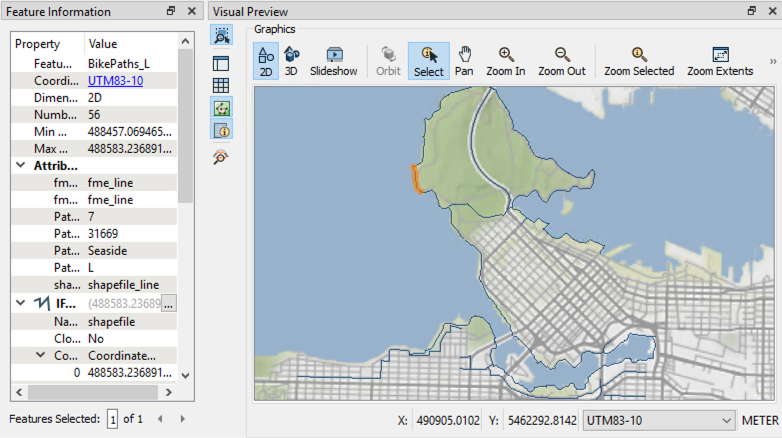
Task: Select the Dimension 2D row
Action: 94,98
